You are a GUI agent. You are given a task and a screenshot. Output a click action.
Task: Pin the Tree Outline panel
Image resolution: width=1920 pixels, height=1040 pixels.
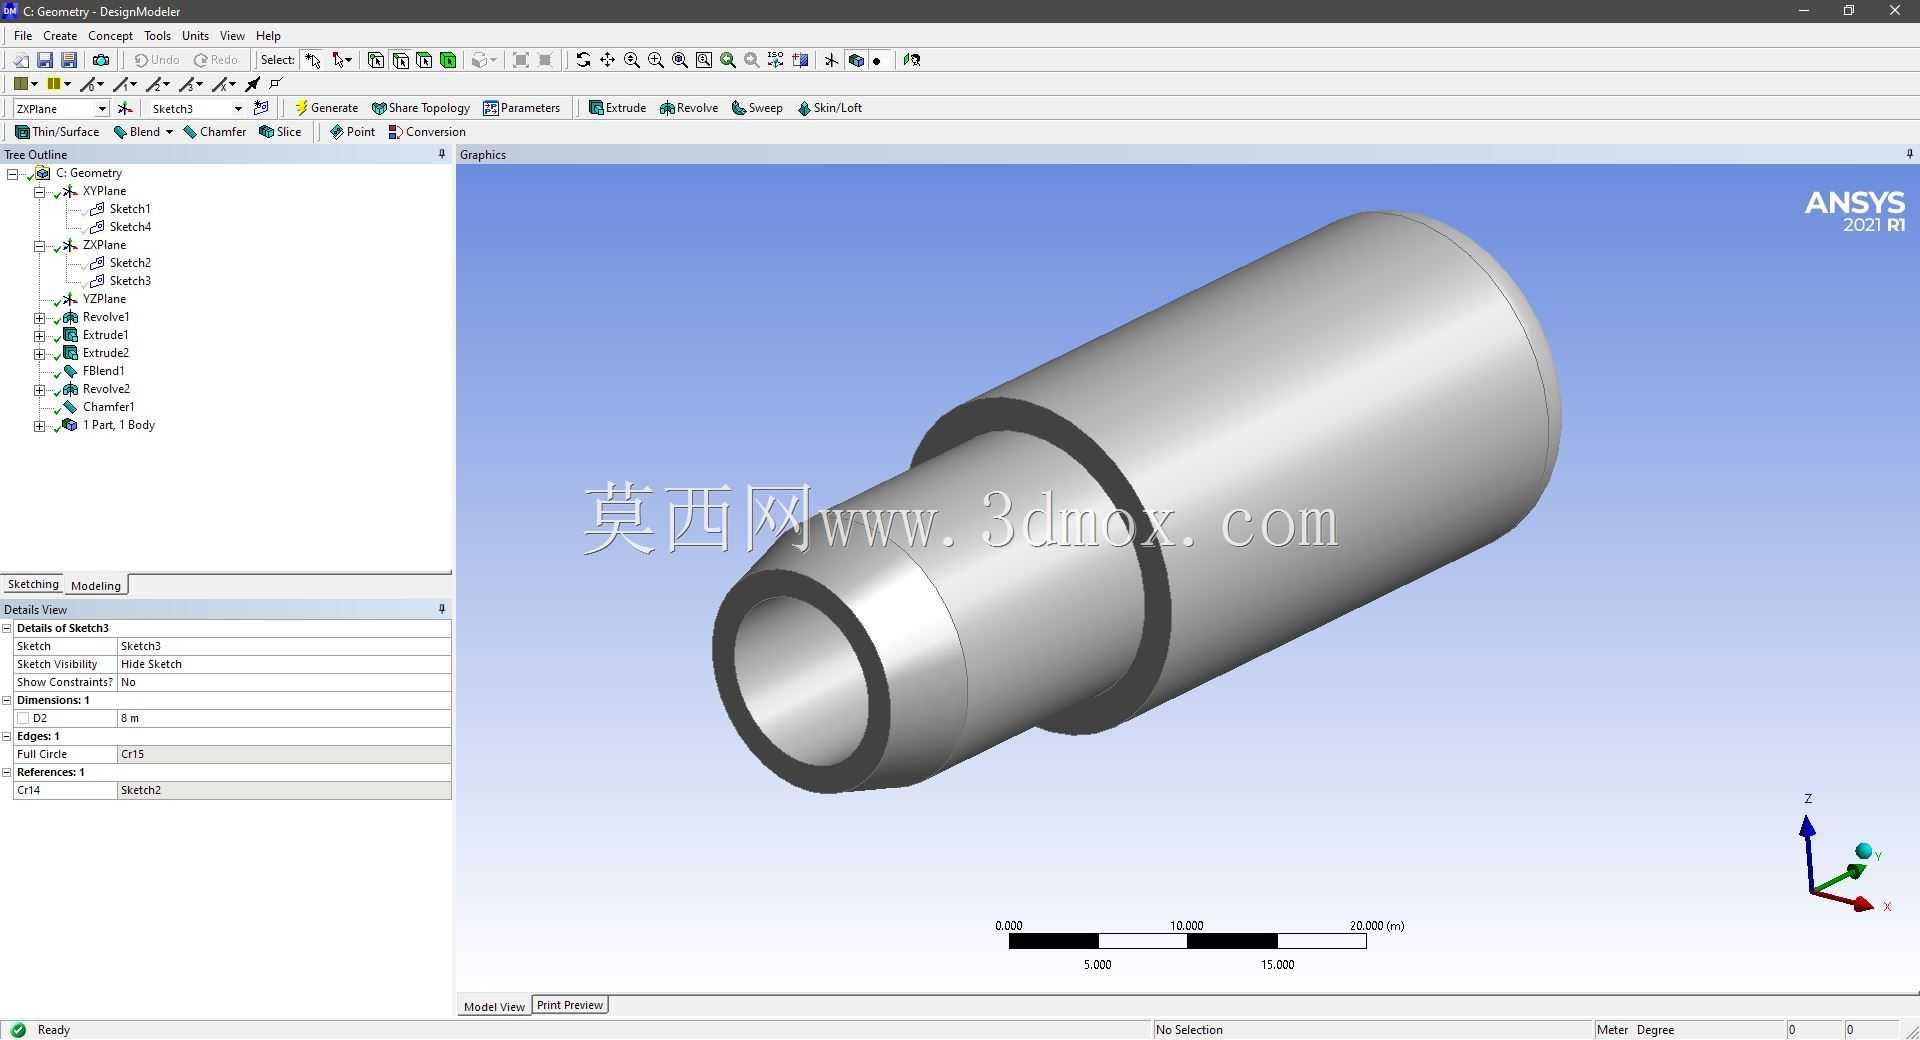(442, 154)
